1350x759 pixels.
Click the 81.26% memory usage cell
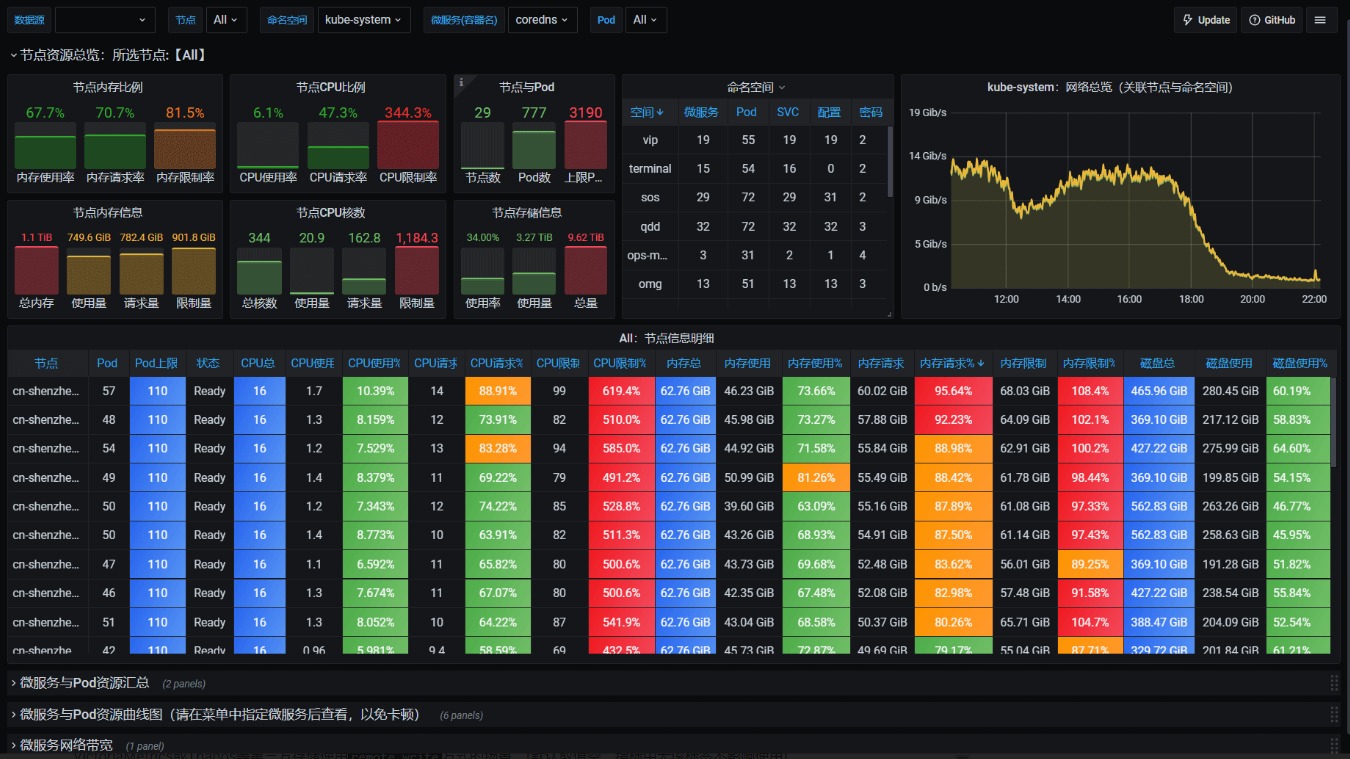click(x=815, y=478)
